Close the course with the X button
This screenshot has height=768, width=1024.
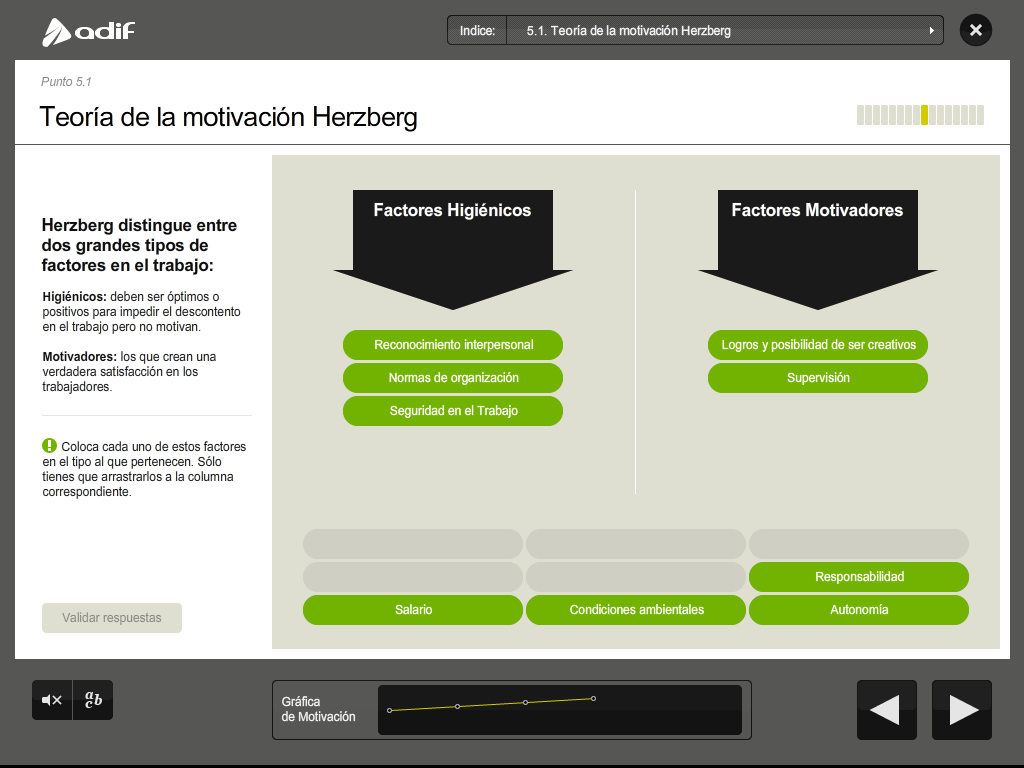(x=975, y=30)
